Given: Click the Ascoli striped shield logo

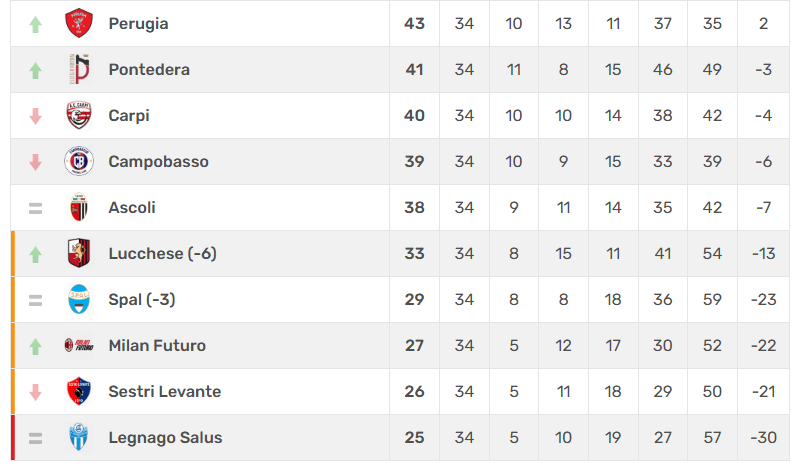Looking at the screenshot, I should tap(79, 207).
